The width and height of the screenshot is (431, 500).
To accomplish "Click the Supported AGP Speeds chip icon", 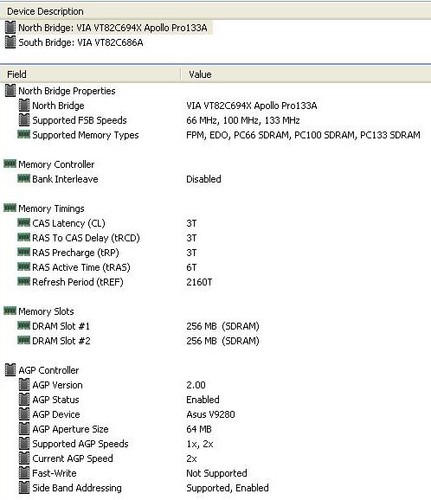I will (24, 443).
